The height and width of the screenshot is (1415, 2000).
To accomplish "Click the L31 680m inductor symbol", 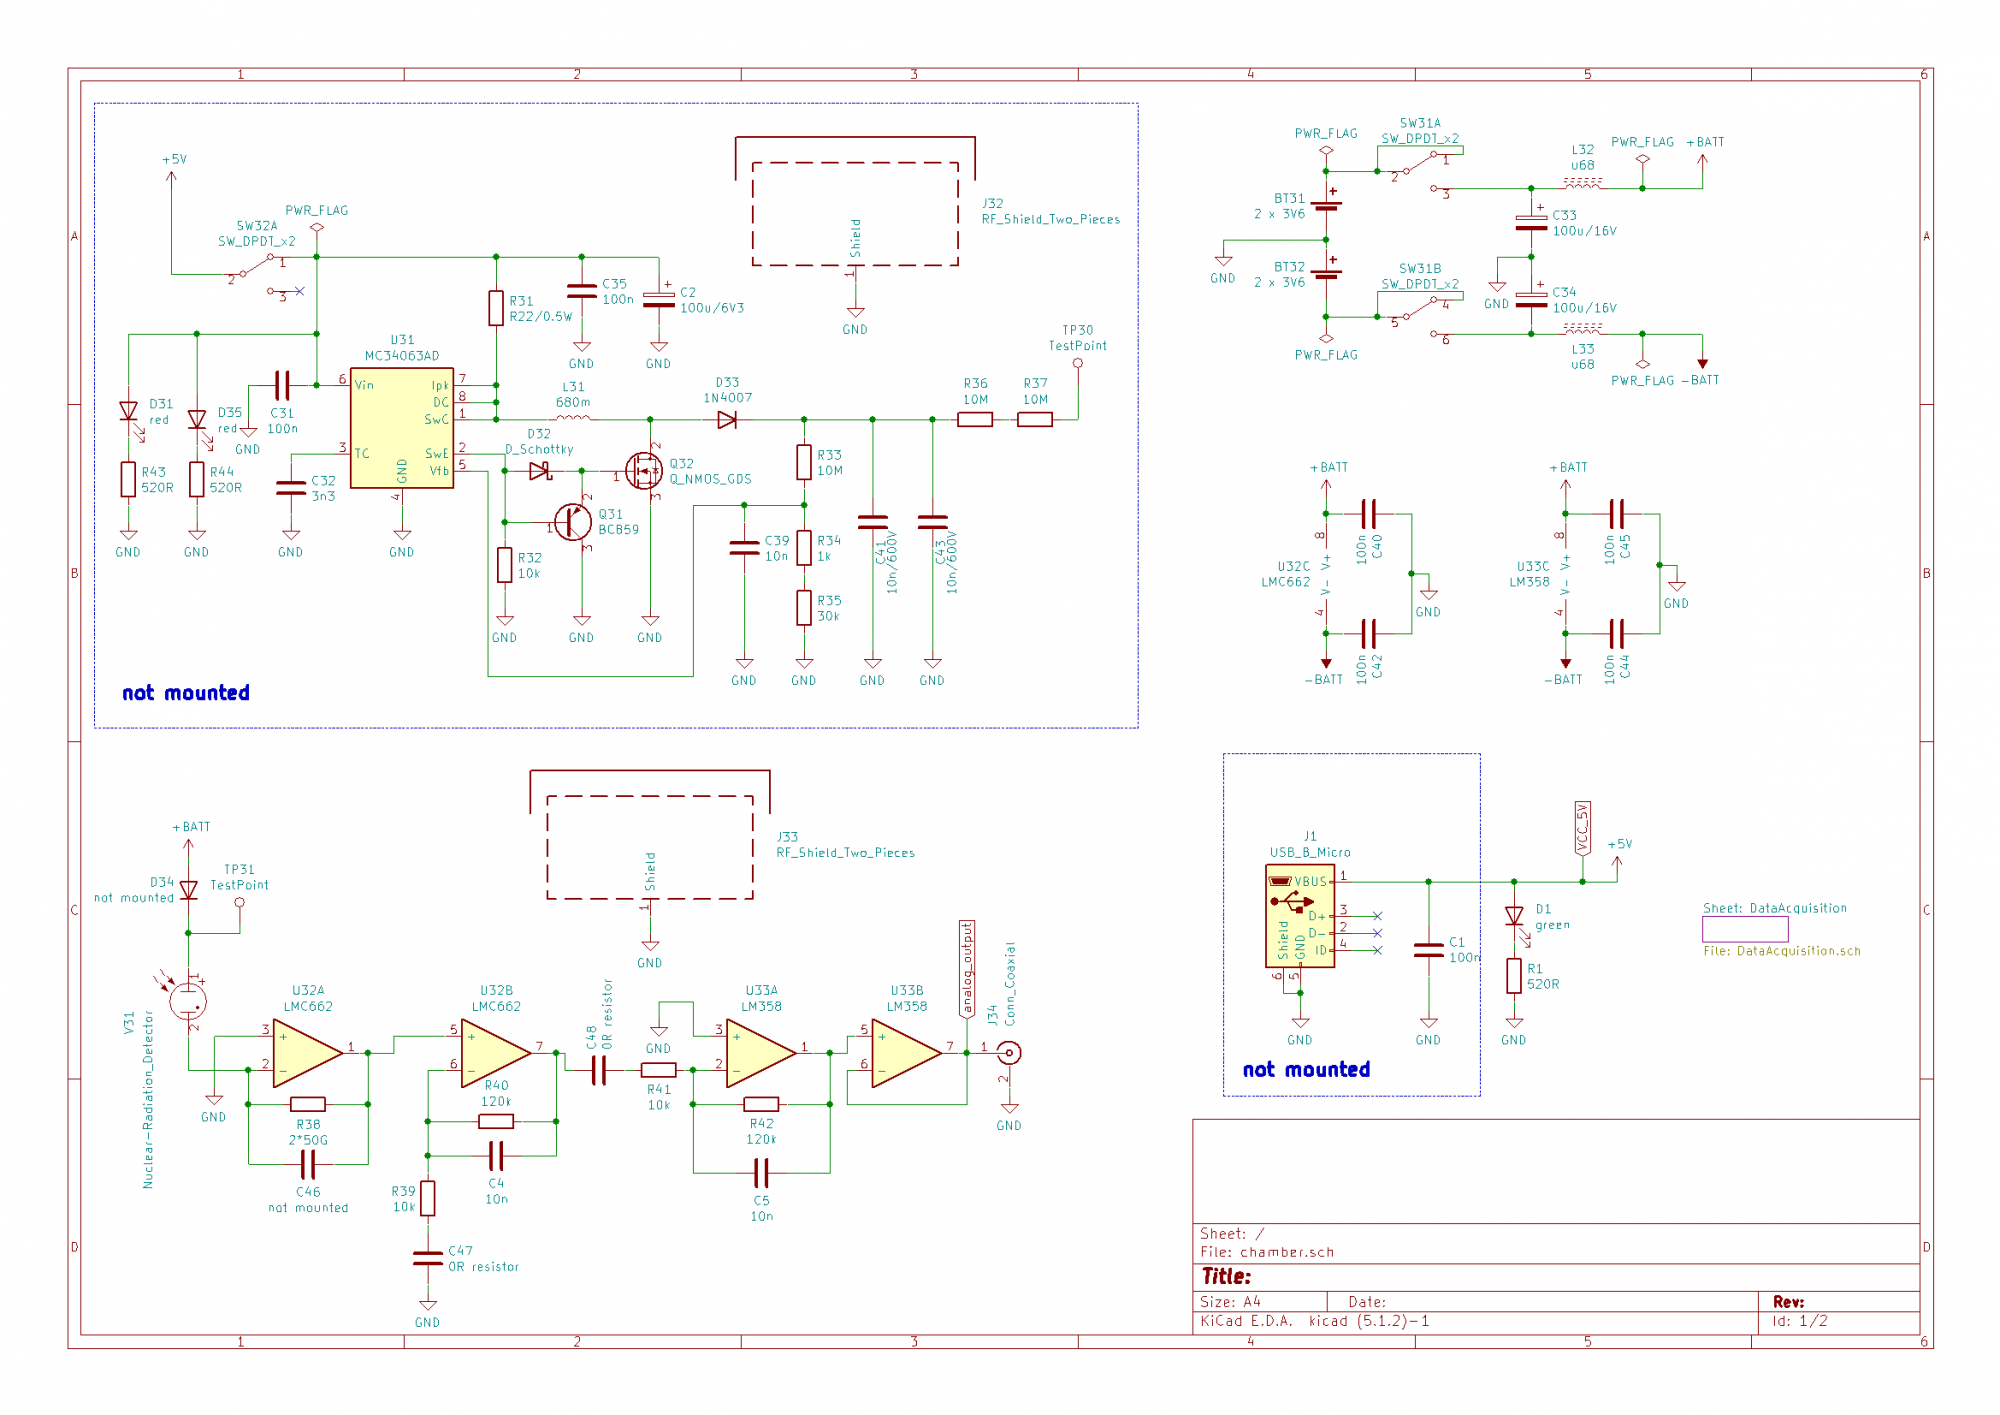I will pyautogui.click(x=573, y=418).
